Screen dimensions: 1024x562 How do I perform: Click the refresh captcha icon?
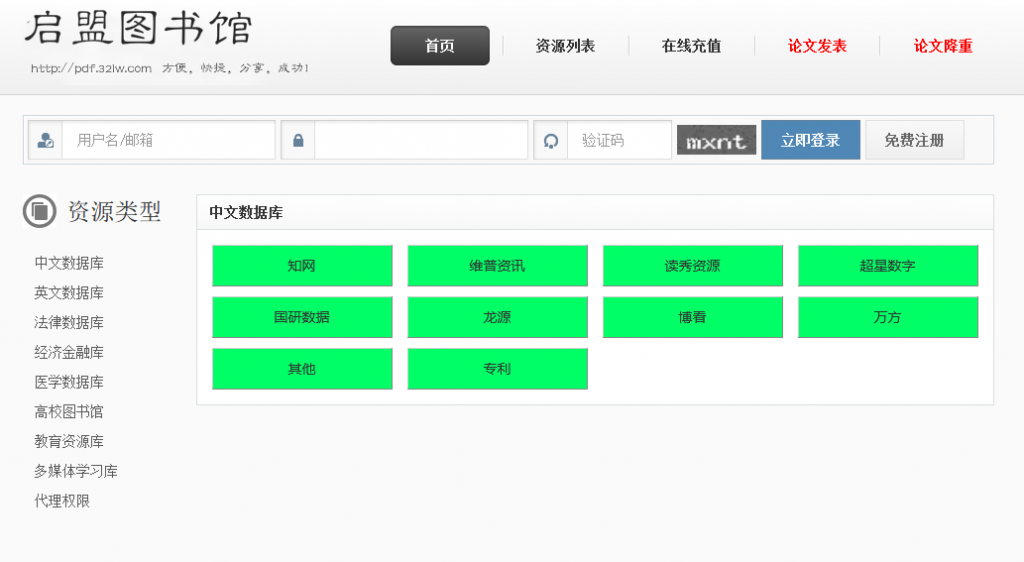(551, 140)
